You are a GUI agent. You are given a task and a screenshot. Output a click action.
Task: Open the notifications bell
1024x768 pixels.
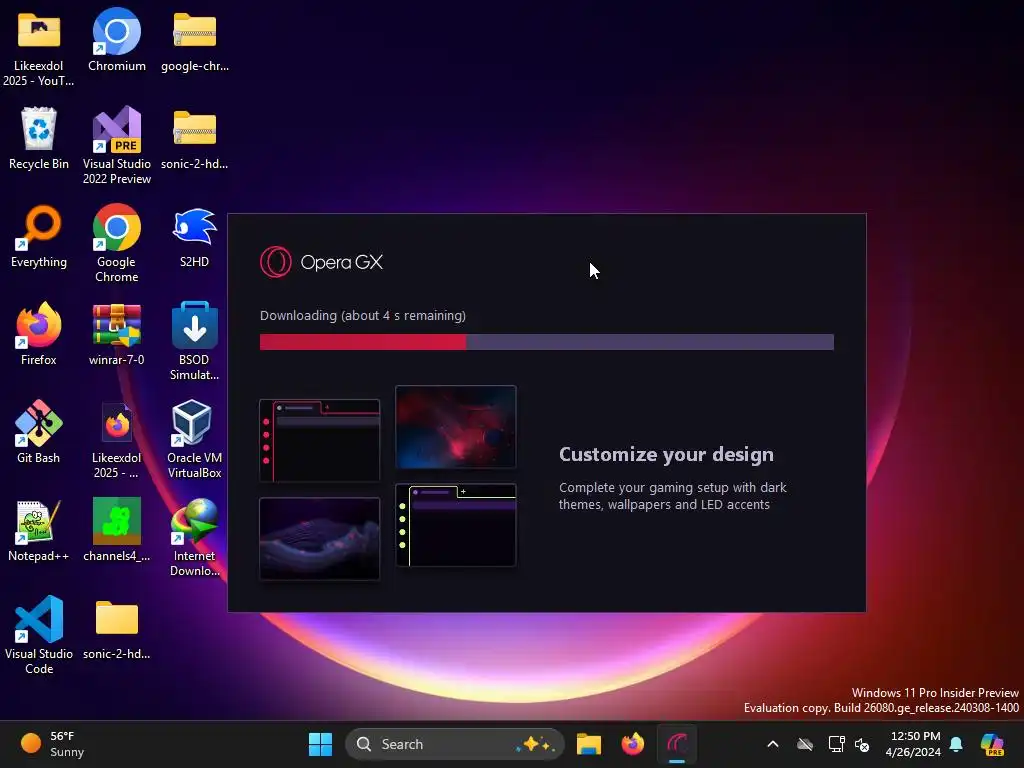pos(956,744)
